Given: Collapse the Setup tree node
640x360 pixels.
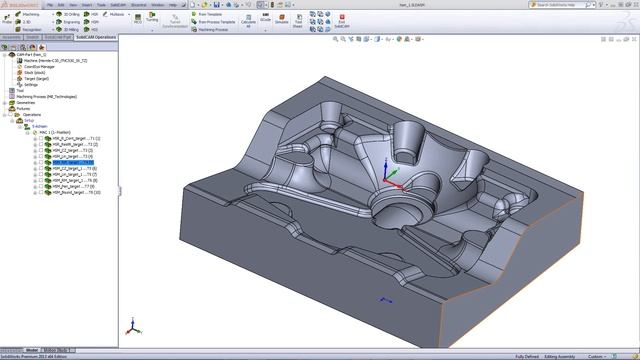Looking at the screenshot, I should [x=12, y=121].
